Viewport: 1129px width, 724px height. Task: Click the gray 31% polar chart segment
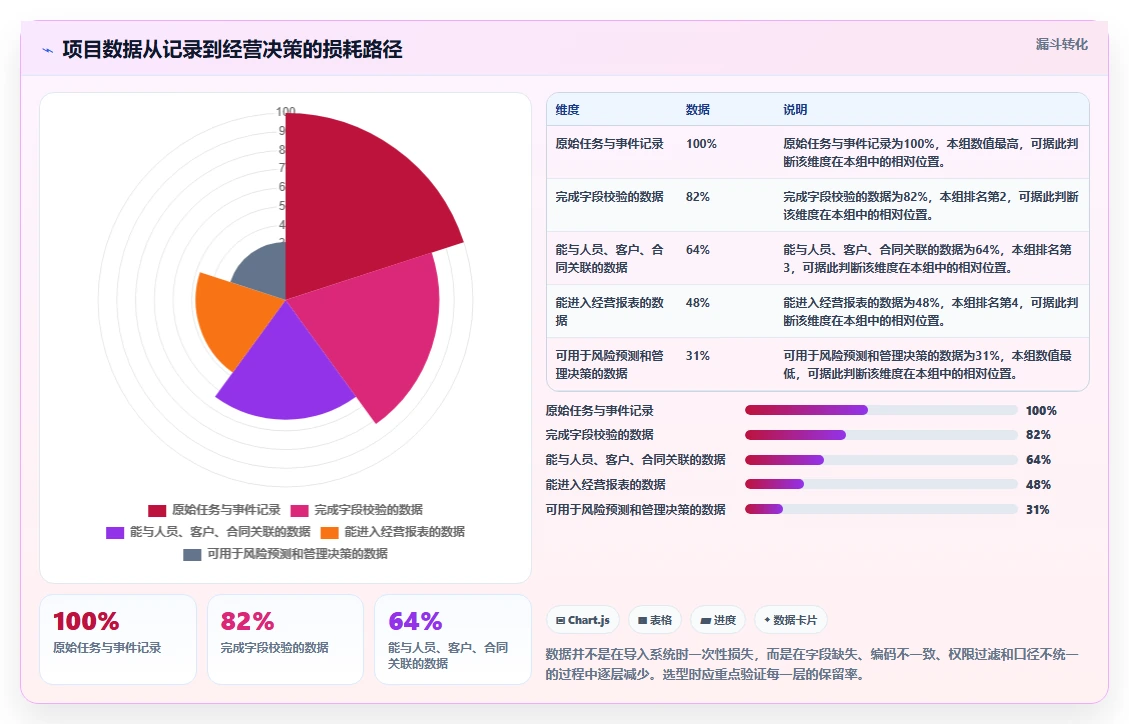(x=265, y=270)
